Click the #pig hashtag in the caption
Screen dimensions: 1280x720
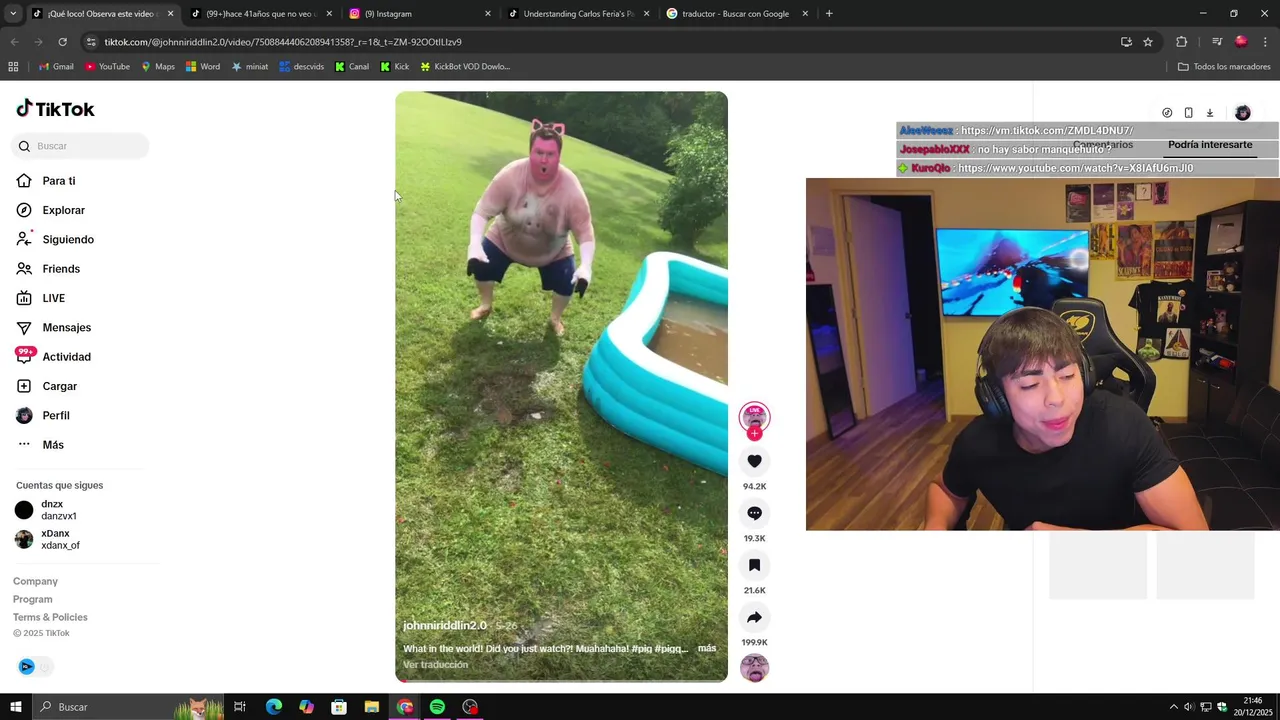point(643,648)
